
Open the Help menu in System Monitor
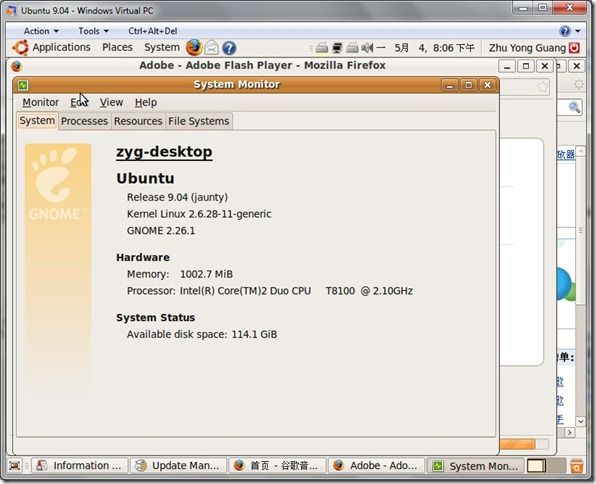tap(146, 102)
